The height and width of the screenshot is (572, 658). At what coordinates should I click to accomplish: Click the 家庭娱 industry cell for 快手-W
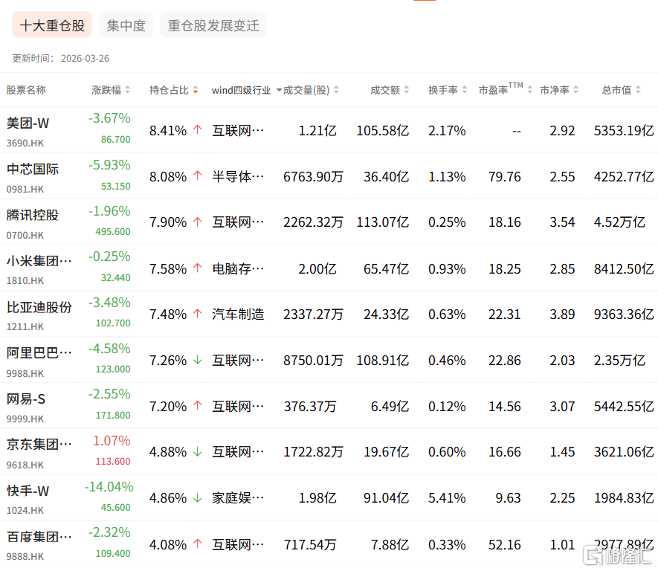(238, 498)
